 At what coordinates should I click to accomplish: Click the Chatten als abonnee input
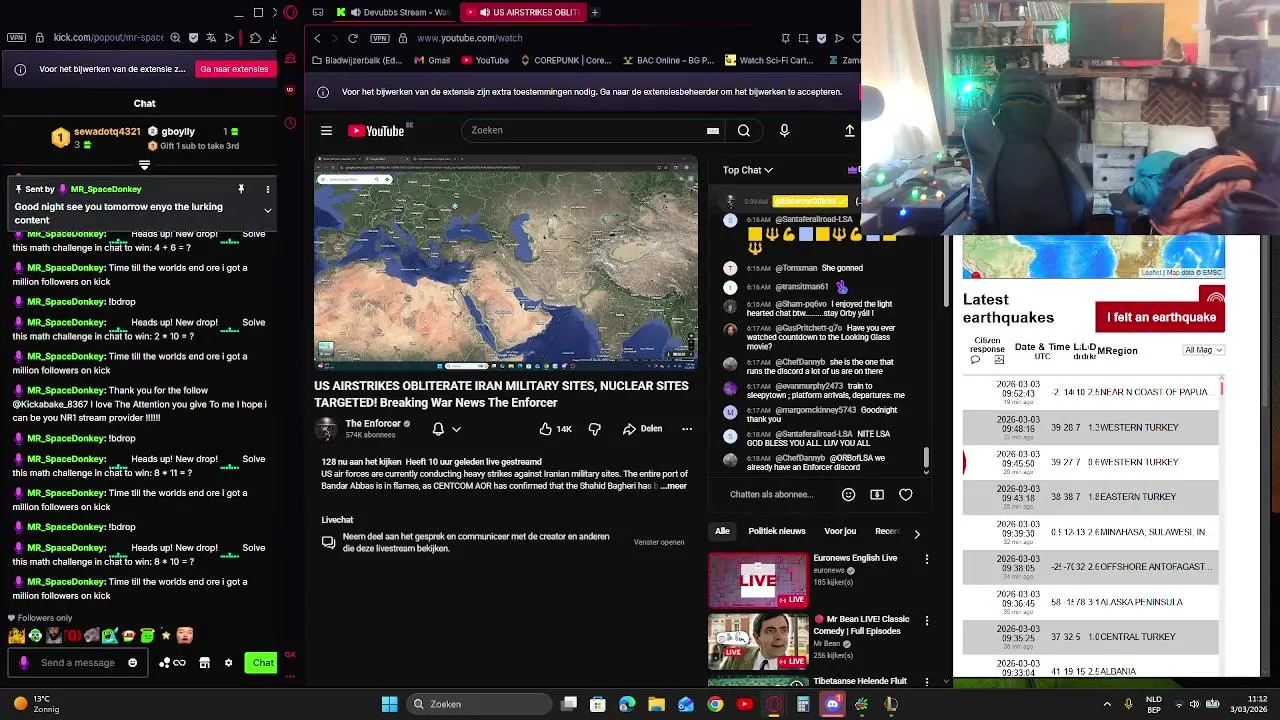click(771, 494)
